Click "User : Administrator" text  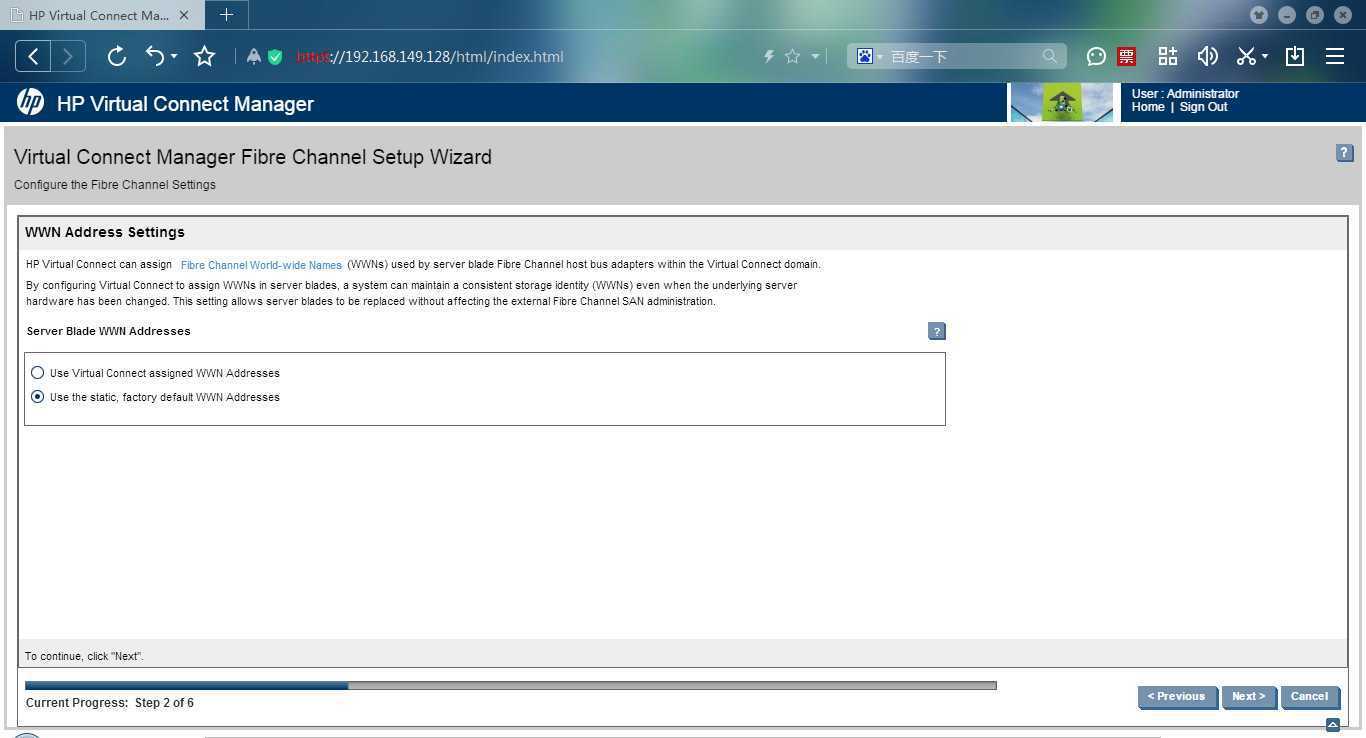click(x=1185, y=94)
